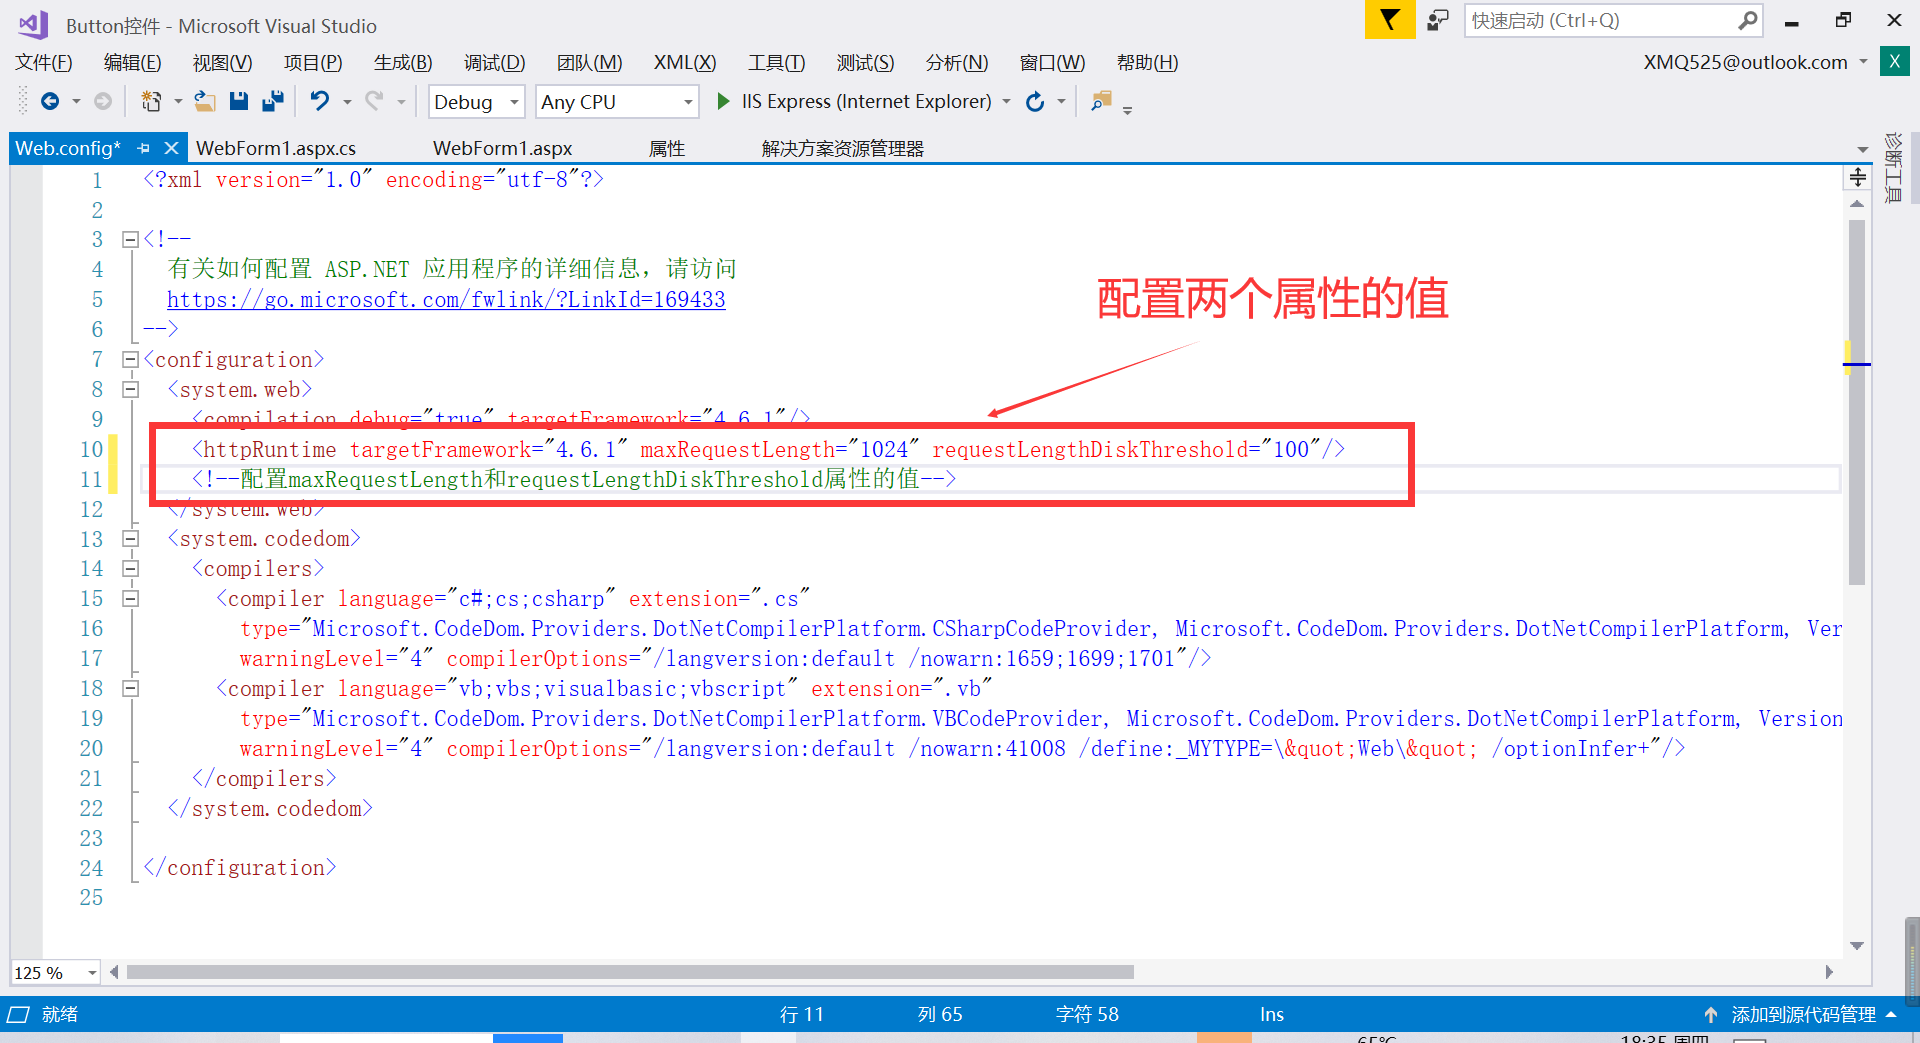Save the file with the floppy icon
This screenshot has width=1920, height=1043.
pos(238,101)
